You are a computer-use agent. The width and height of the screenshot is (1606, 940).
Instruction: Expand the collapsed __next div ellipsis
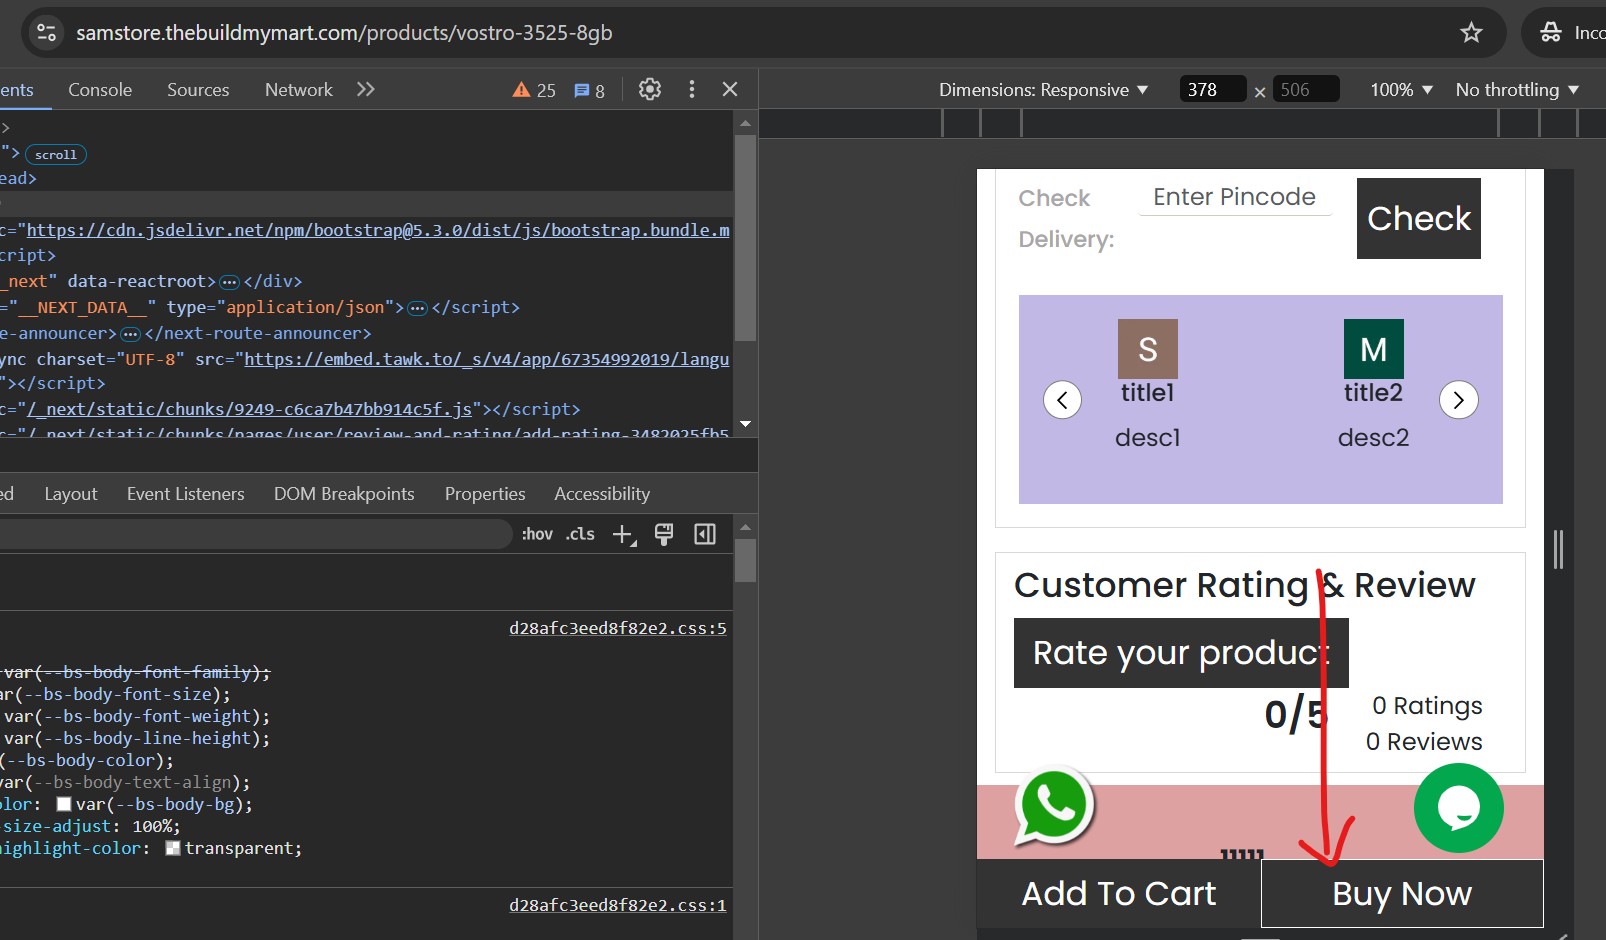coord(229,282)
